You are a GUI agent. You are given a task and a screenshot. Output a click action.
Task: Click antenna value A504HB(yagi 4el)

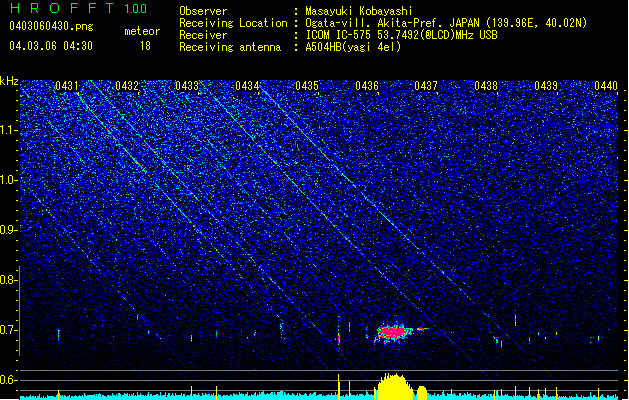pyautogui.click(x=353, y=47)
